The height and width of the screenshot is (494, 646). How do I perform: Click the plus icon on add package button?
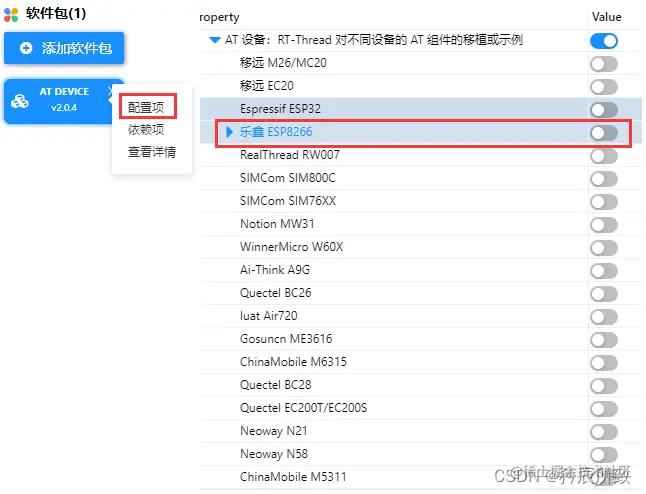pyautogui.click(x=26, y=48)
